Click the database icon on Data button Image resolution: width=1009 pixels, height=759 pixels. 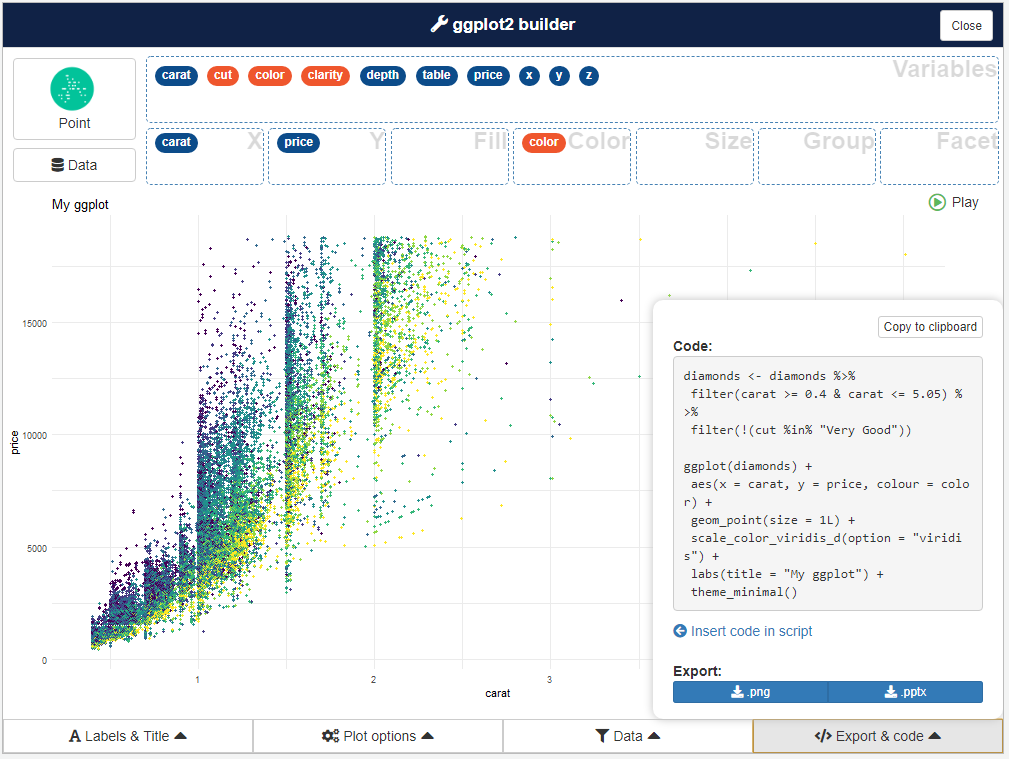pyautogui.click(x=57, y=165)
